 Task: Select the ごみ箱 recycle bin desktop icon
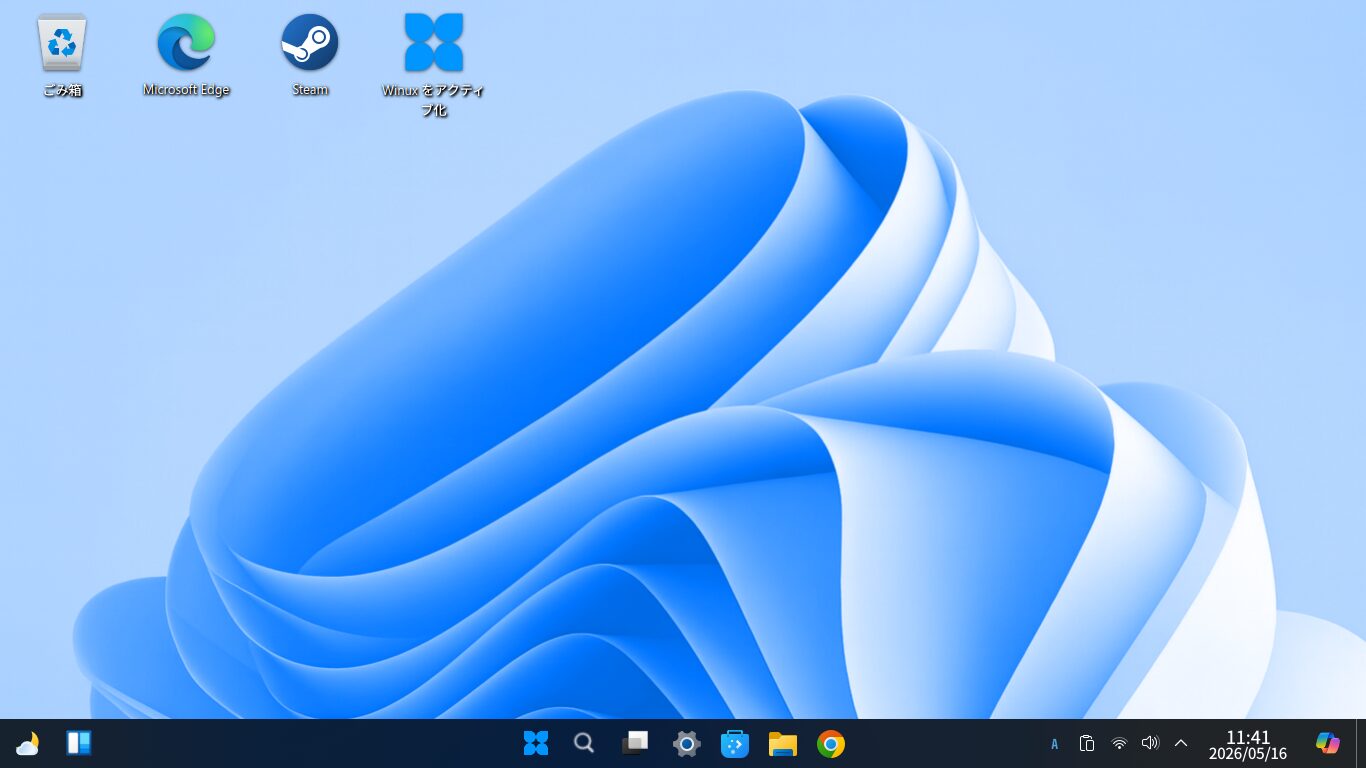(x=62, y=56)
